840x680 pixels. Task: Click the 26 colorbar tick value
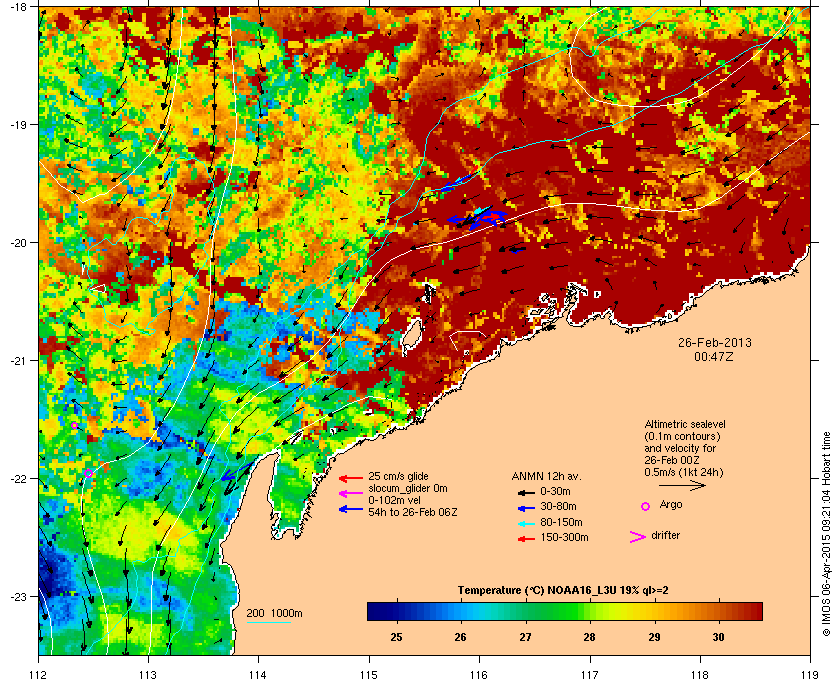[460, 637]
